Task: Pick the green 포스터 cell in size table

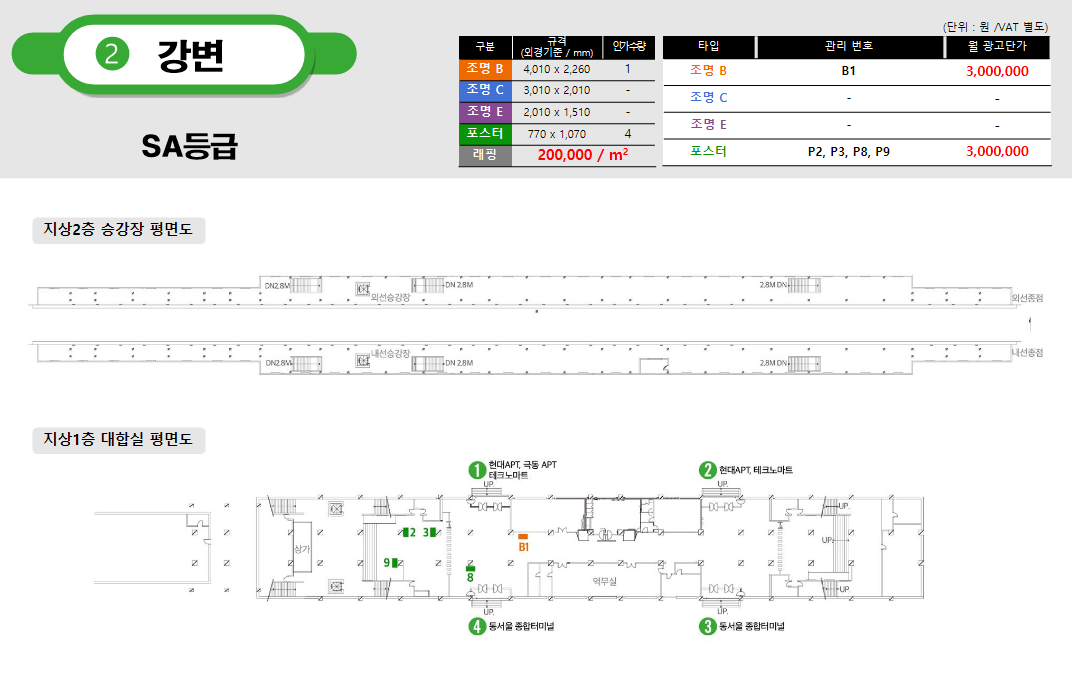Action: point(485,133)
